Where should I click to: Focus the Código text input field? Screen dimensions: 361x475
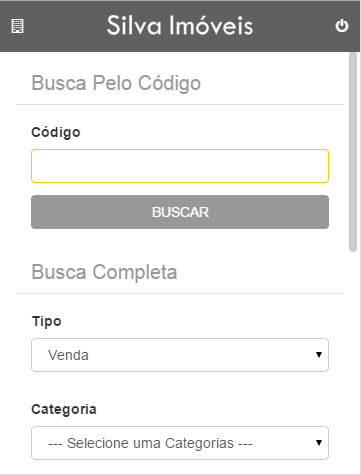pos(180,166)
